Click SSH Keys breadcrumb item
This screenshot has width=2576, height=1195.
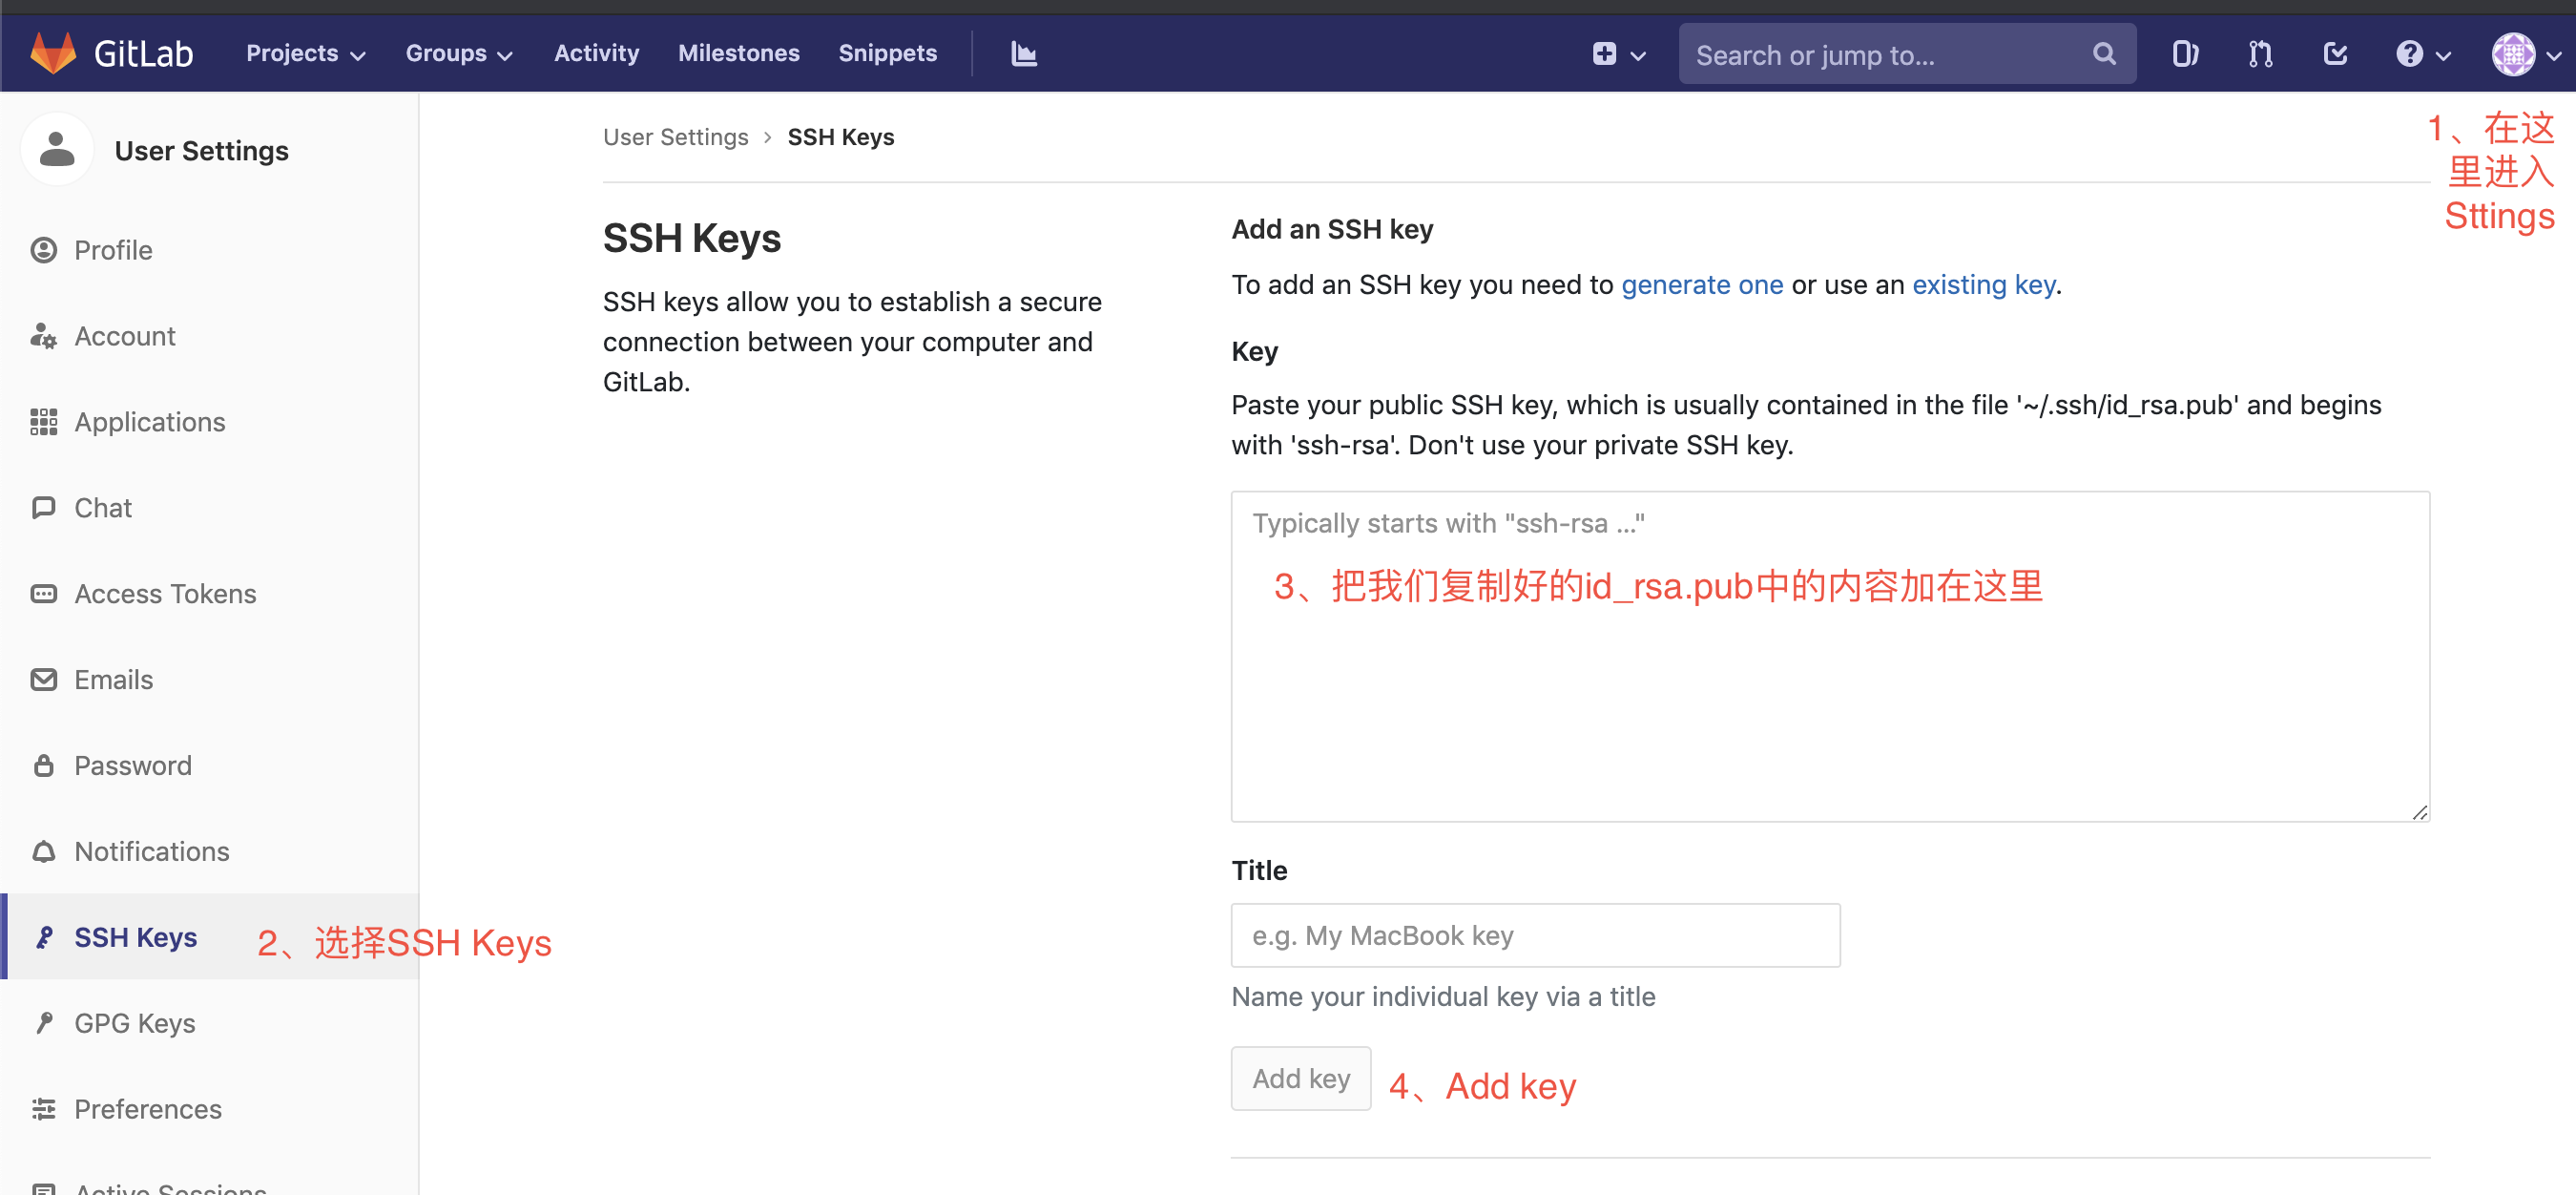pyautogui.click(x=841, y=137)
